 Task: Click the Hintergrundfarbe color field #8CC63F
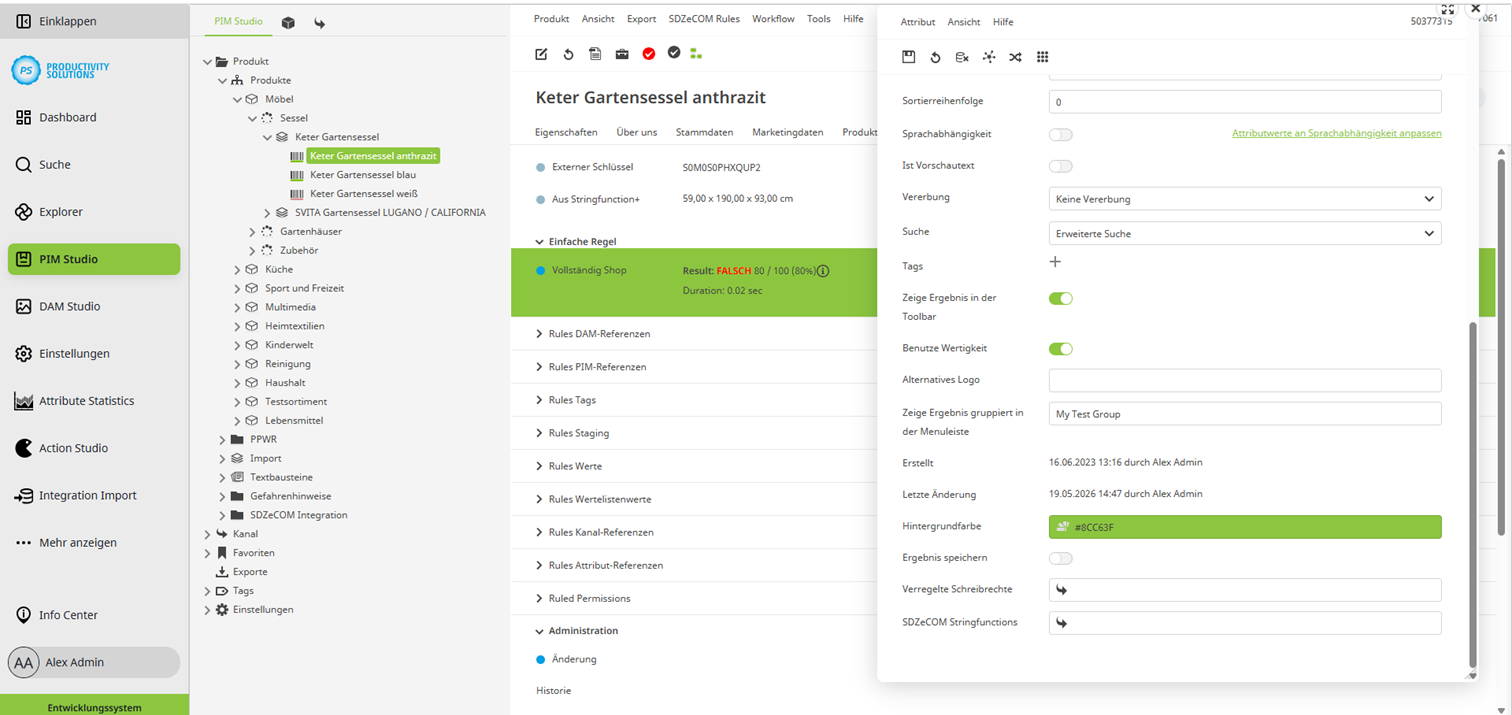[1245, 527]
